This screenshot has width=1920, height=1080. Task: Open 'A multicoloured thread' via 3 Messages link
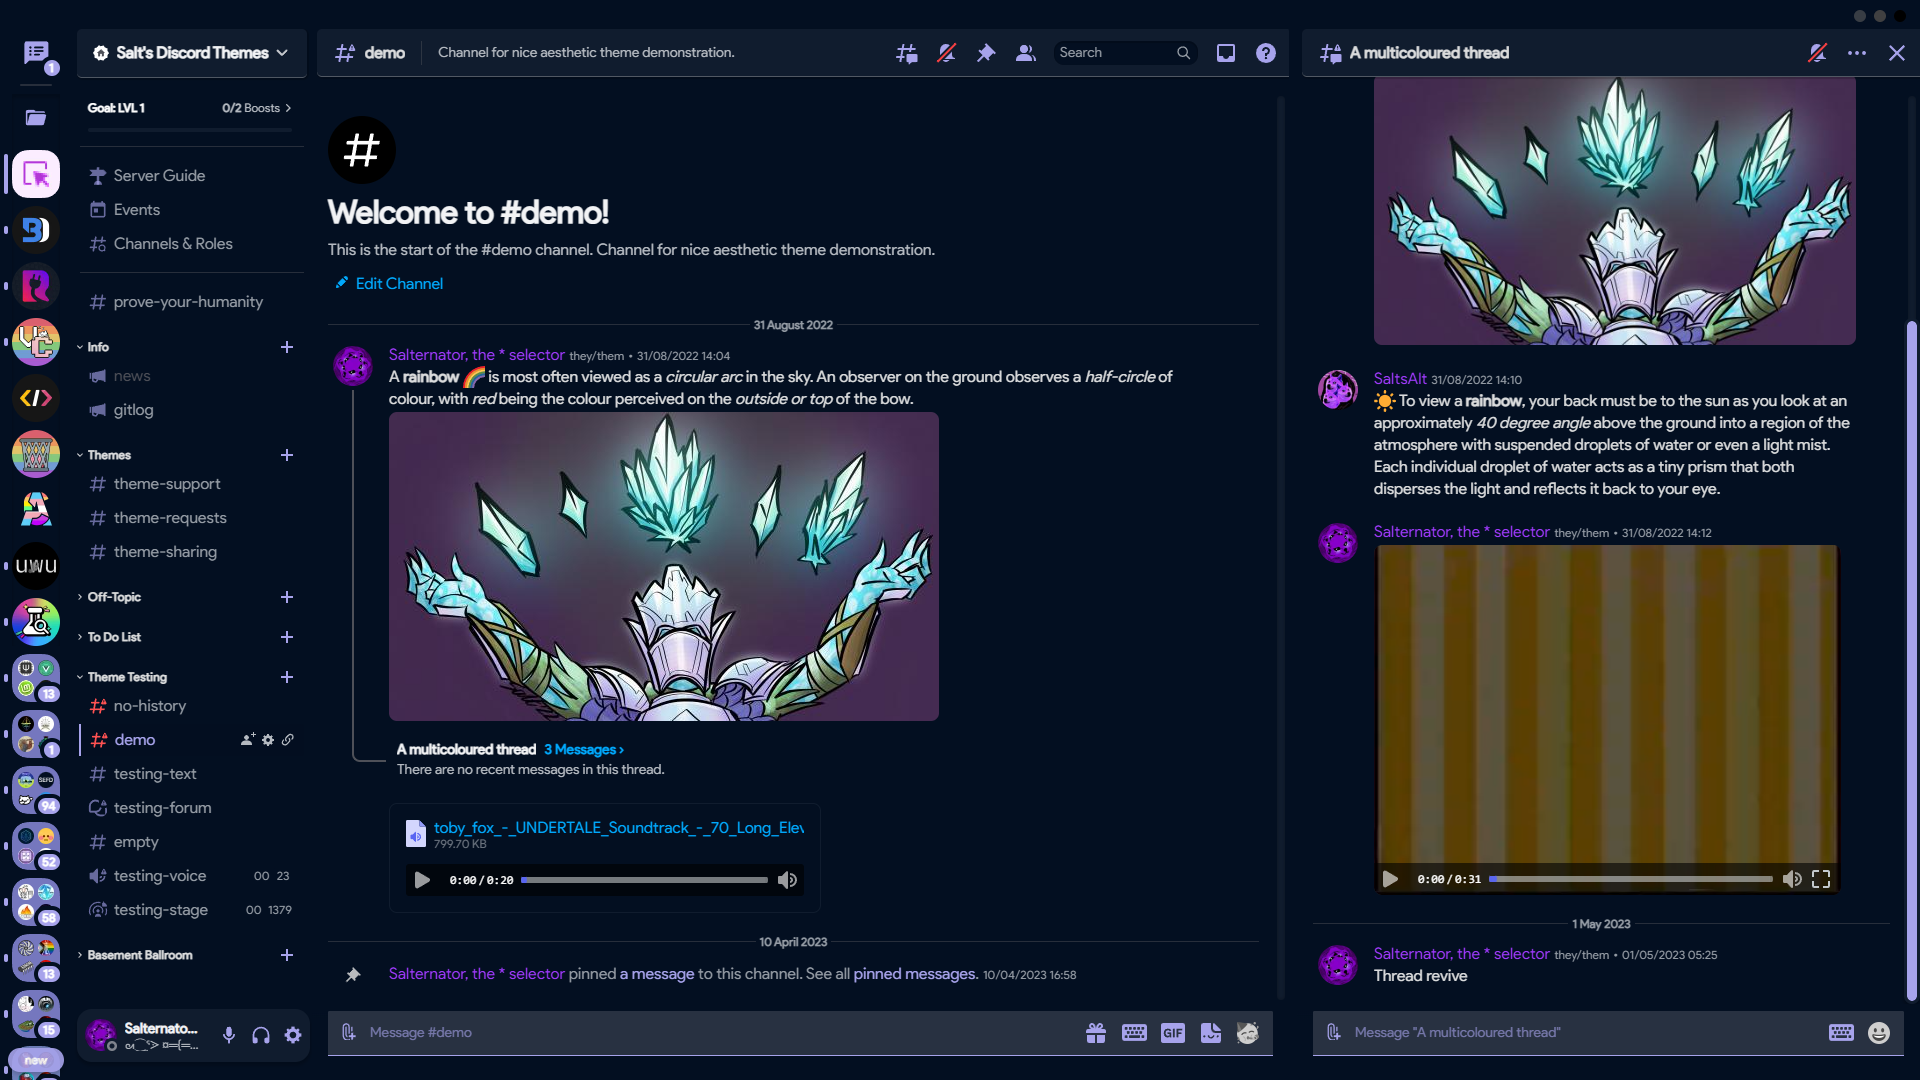tap(583, 749)
